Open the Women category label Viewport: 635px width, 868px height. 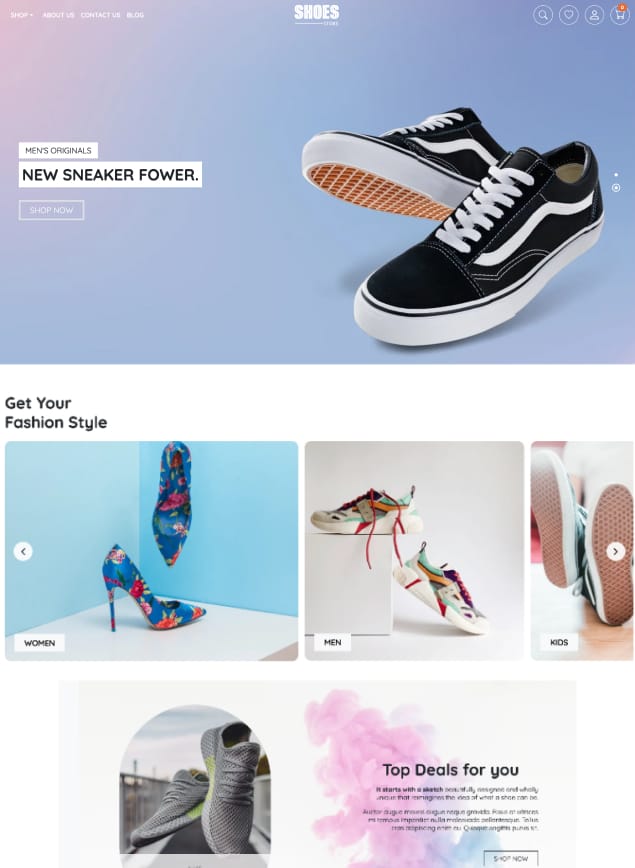(39, 643)
